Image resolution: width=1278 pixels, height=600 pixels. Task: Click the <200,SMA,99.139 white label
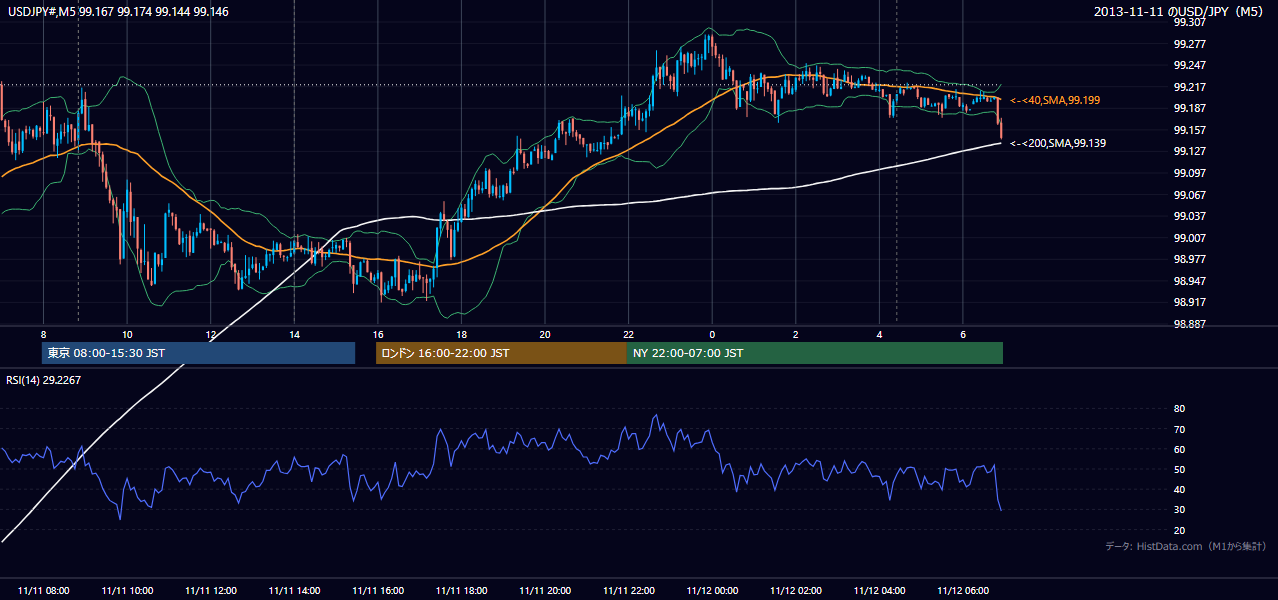[x=1058, y=143]
